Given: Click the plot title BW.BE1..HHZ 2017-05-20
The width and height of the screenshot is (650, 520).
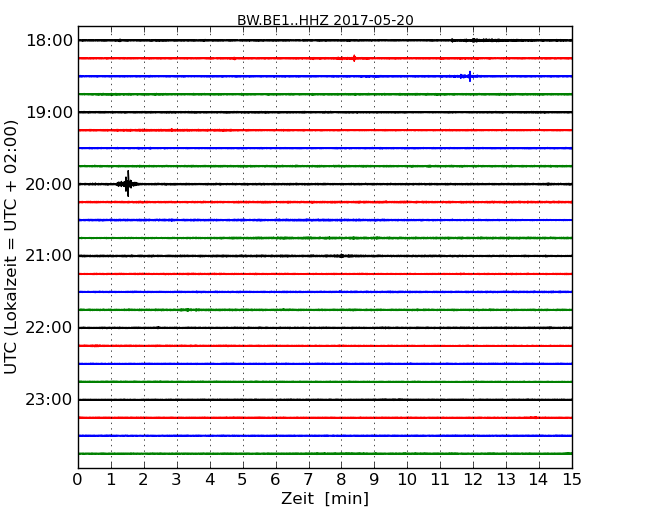Looking at the screenshot, I should point(325,20).
